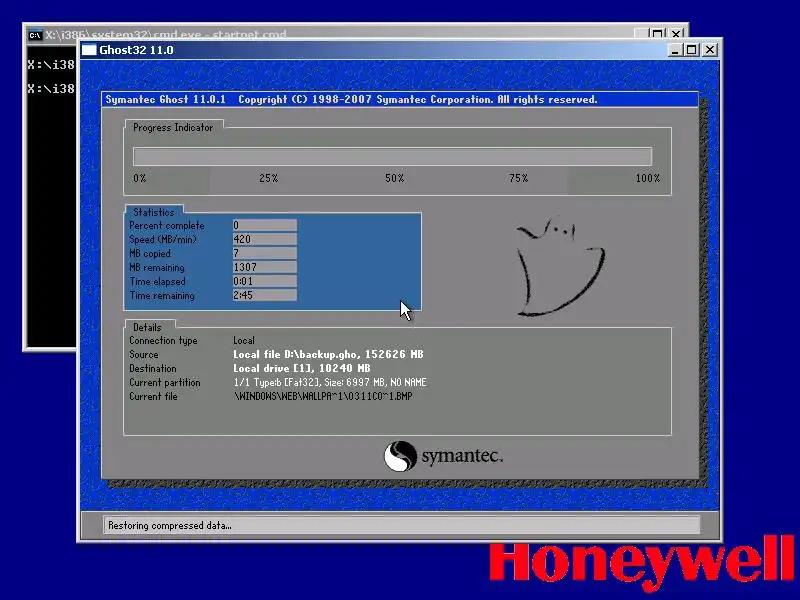Click the Percent complete label

pyautogui.click(x=166, y=226)
